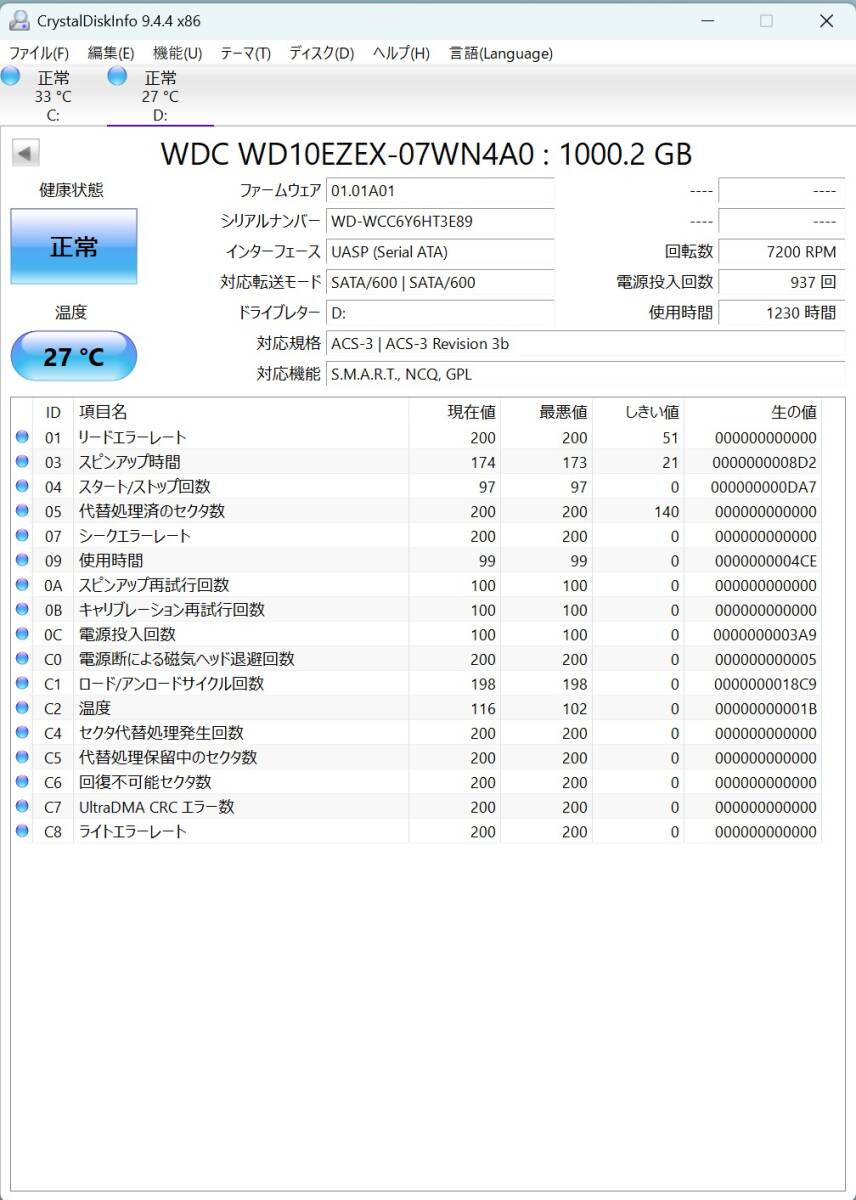Switch to the C: drive tab at 33 °C

click(x=53, y=96)
